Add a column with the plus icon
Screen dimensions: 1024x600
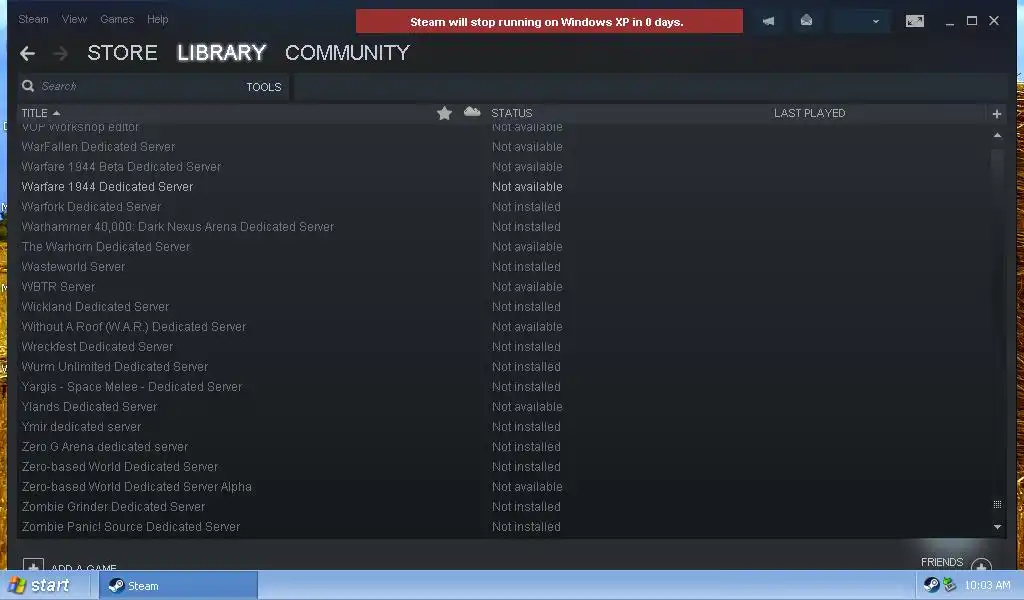tap(997, 114)
